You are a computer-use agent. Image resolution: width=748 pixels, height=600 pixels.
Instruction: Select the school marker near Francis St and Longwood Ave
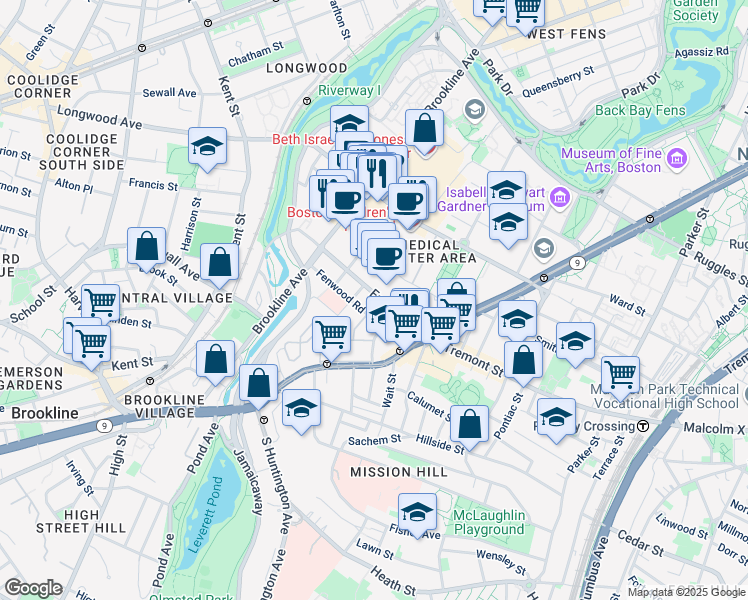tap(207, 146)
